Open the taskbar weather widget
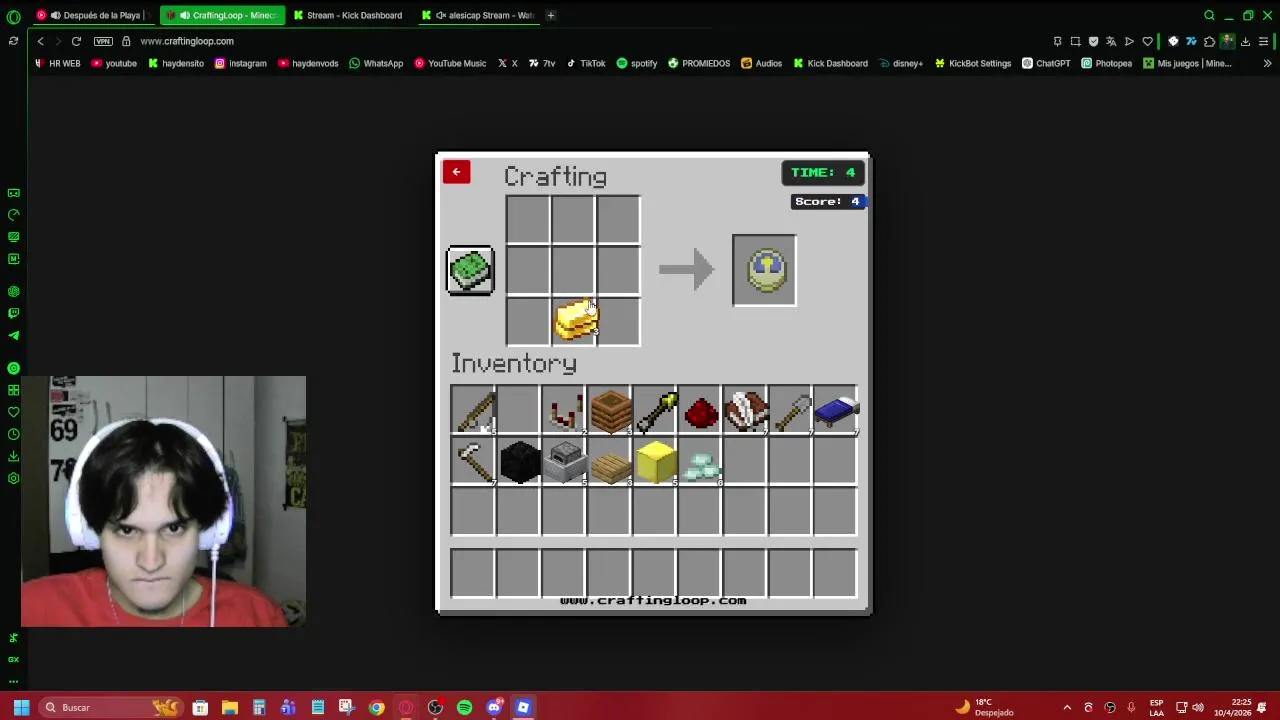The width and height of the screenshot is (1280, 720). 984,707
